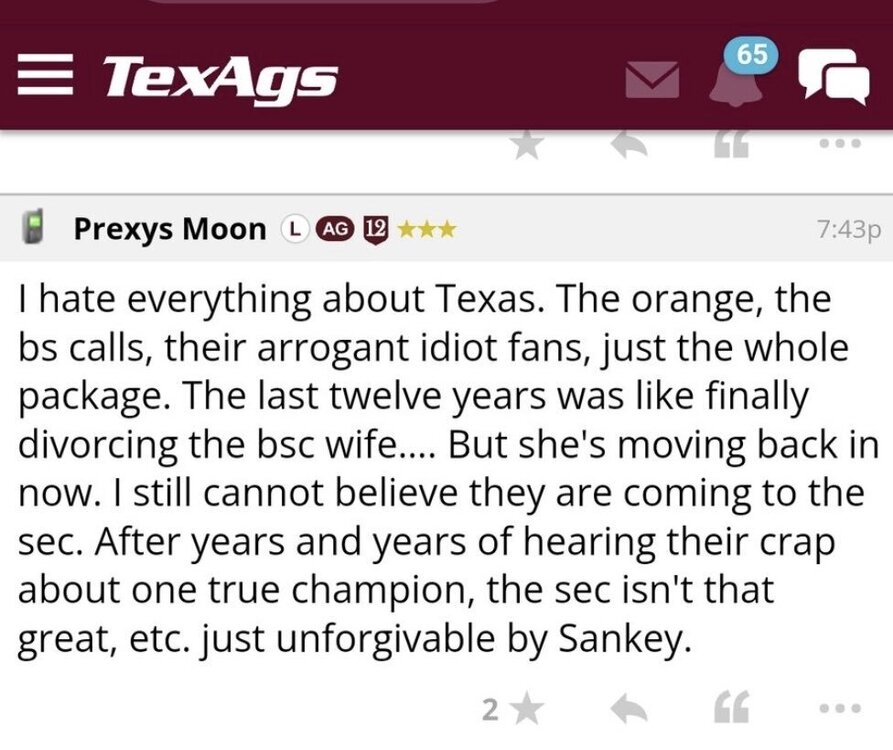Screen dimensions: 893x750
Task: Click the AG badge next to the username
Action: click(x=331, y=229)
